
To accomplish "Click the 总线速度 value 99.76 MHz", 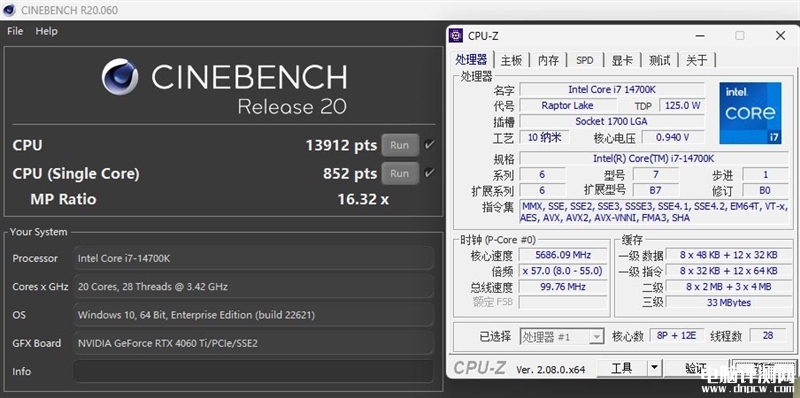I will 563,287.
